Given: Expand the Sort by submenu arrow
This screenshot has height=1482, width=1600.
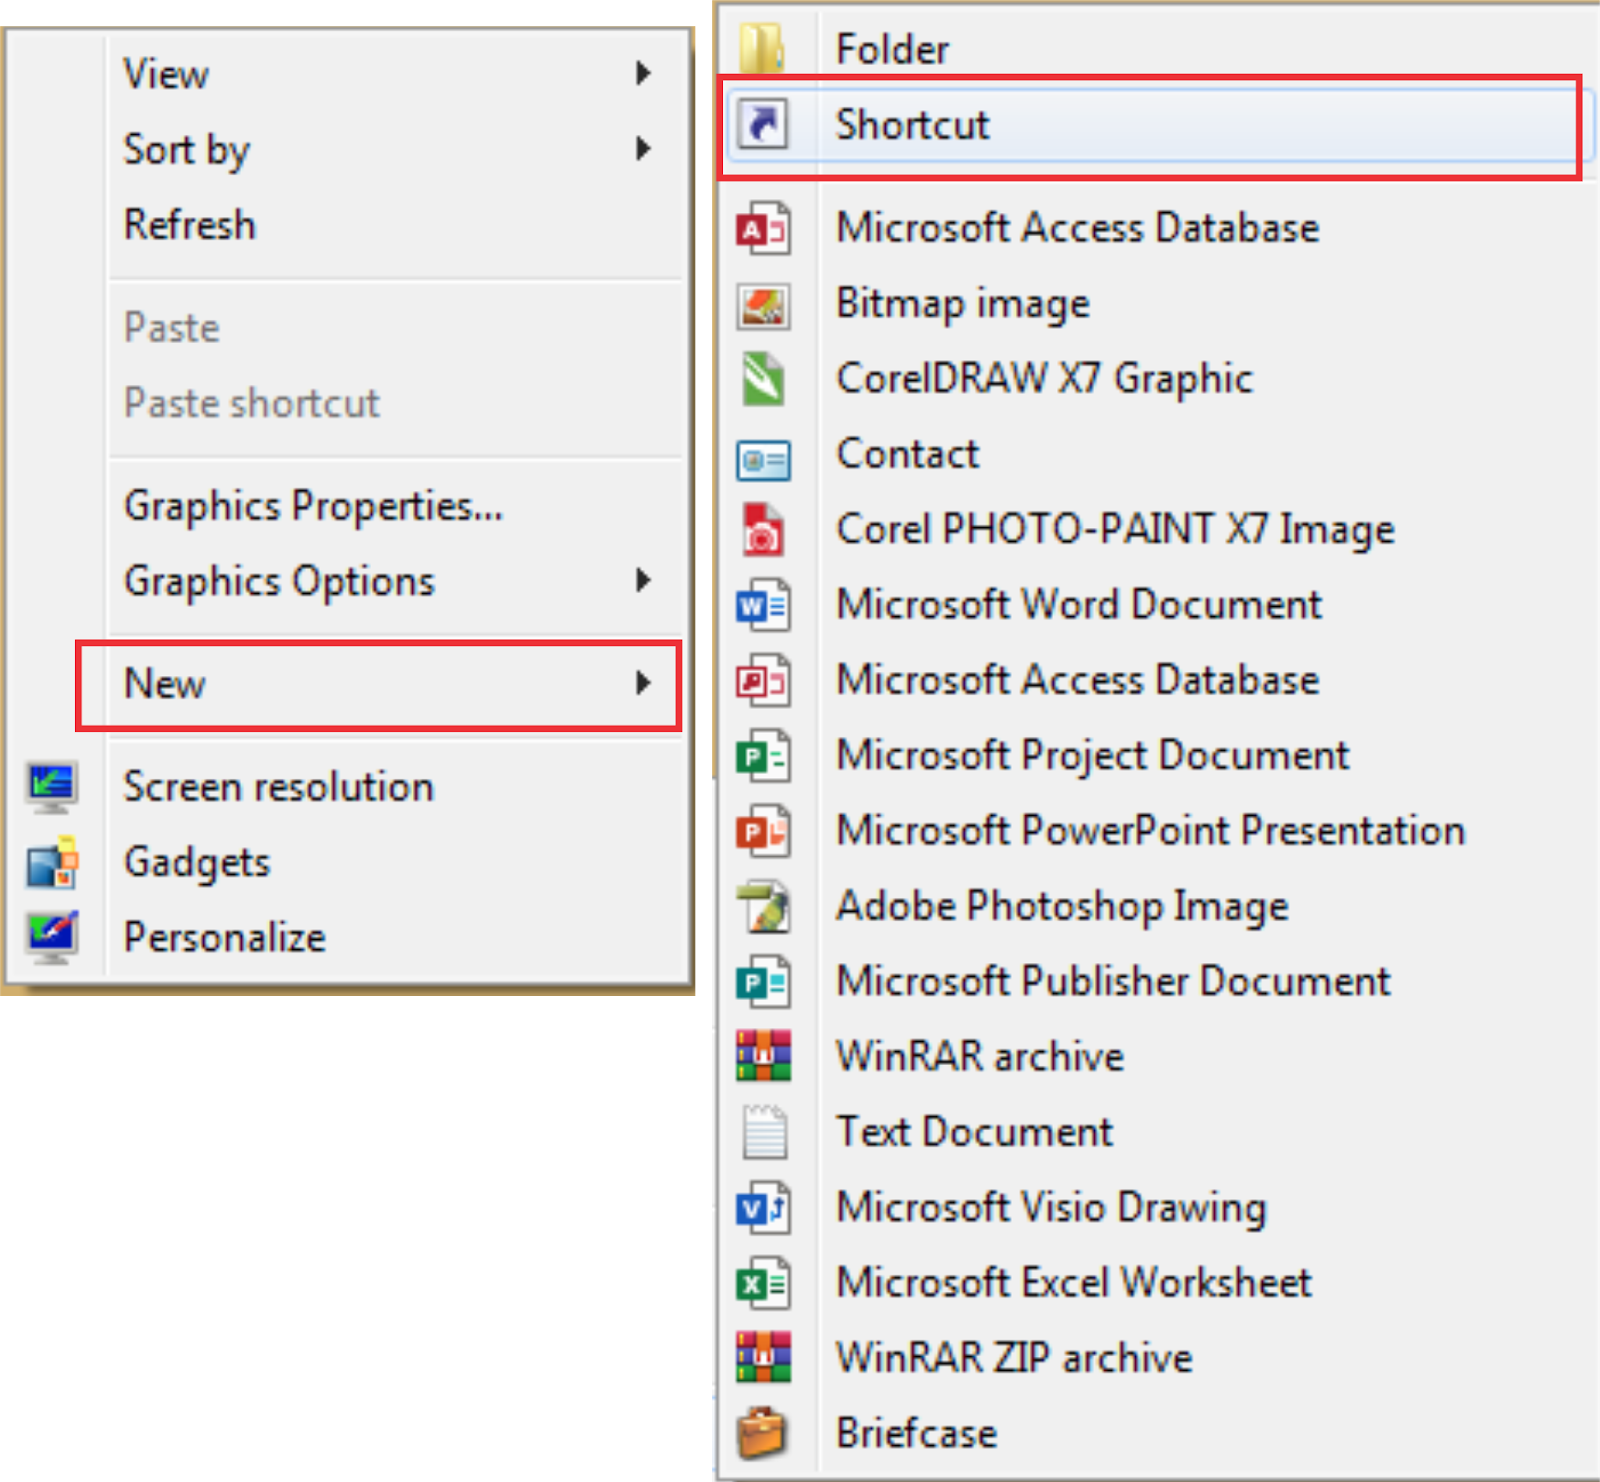Looking at the screenshot, I should pos(643,149).
